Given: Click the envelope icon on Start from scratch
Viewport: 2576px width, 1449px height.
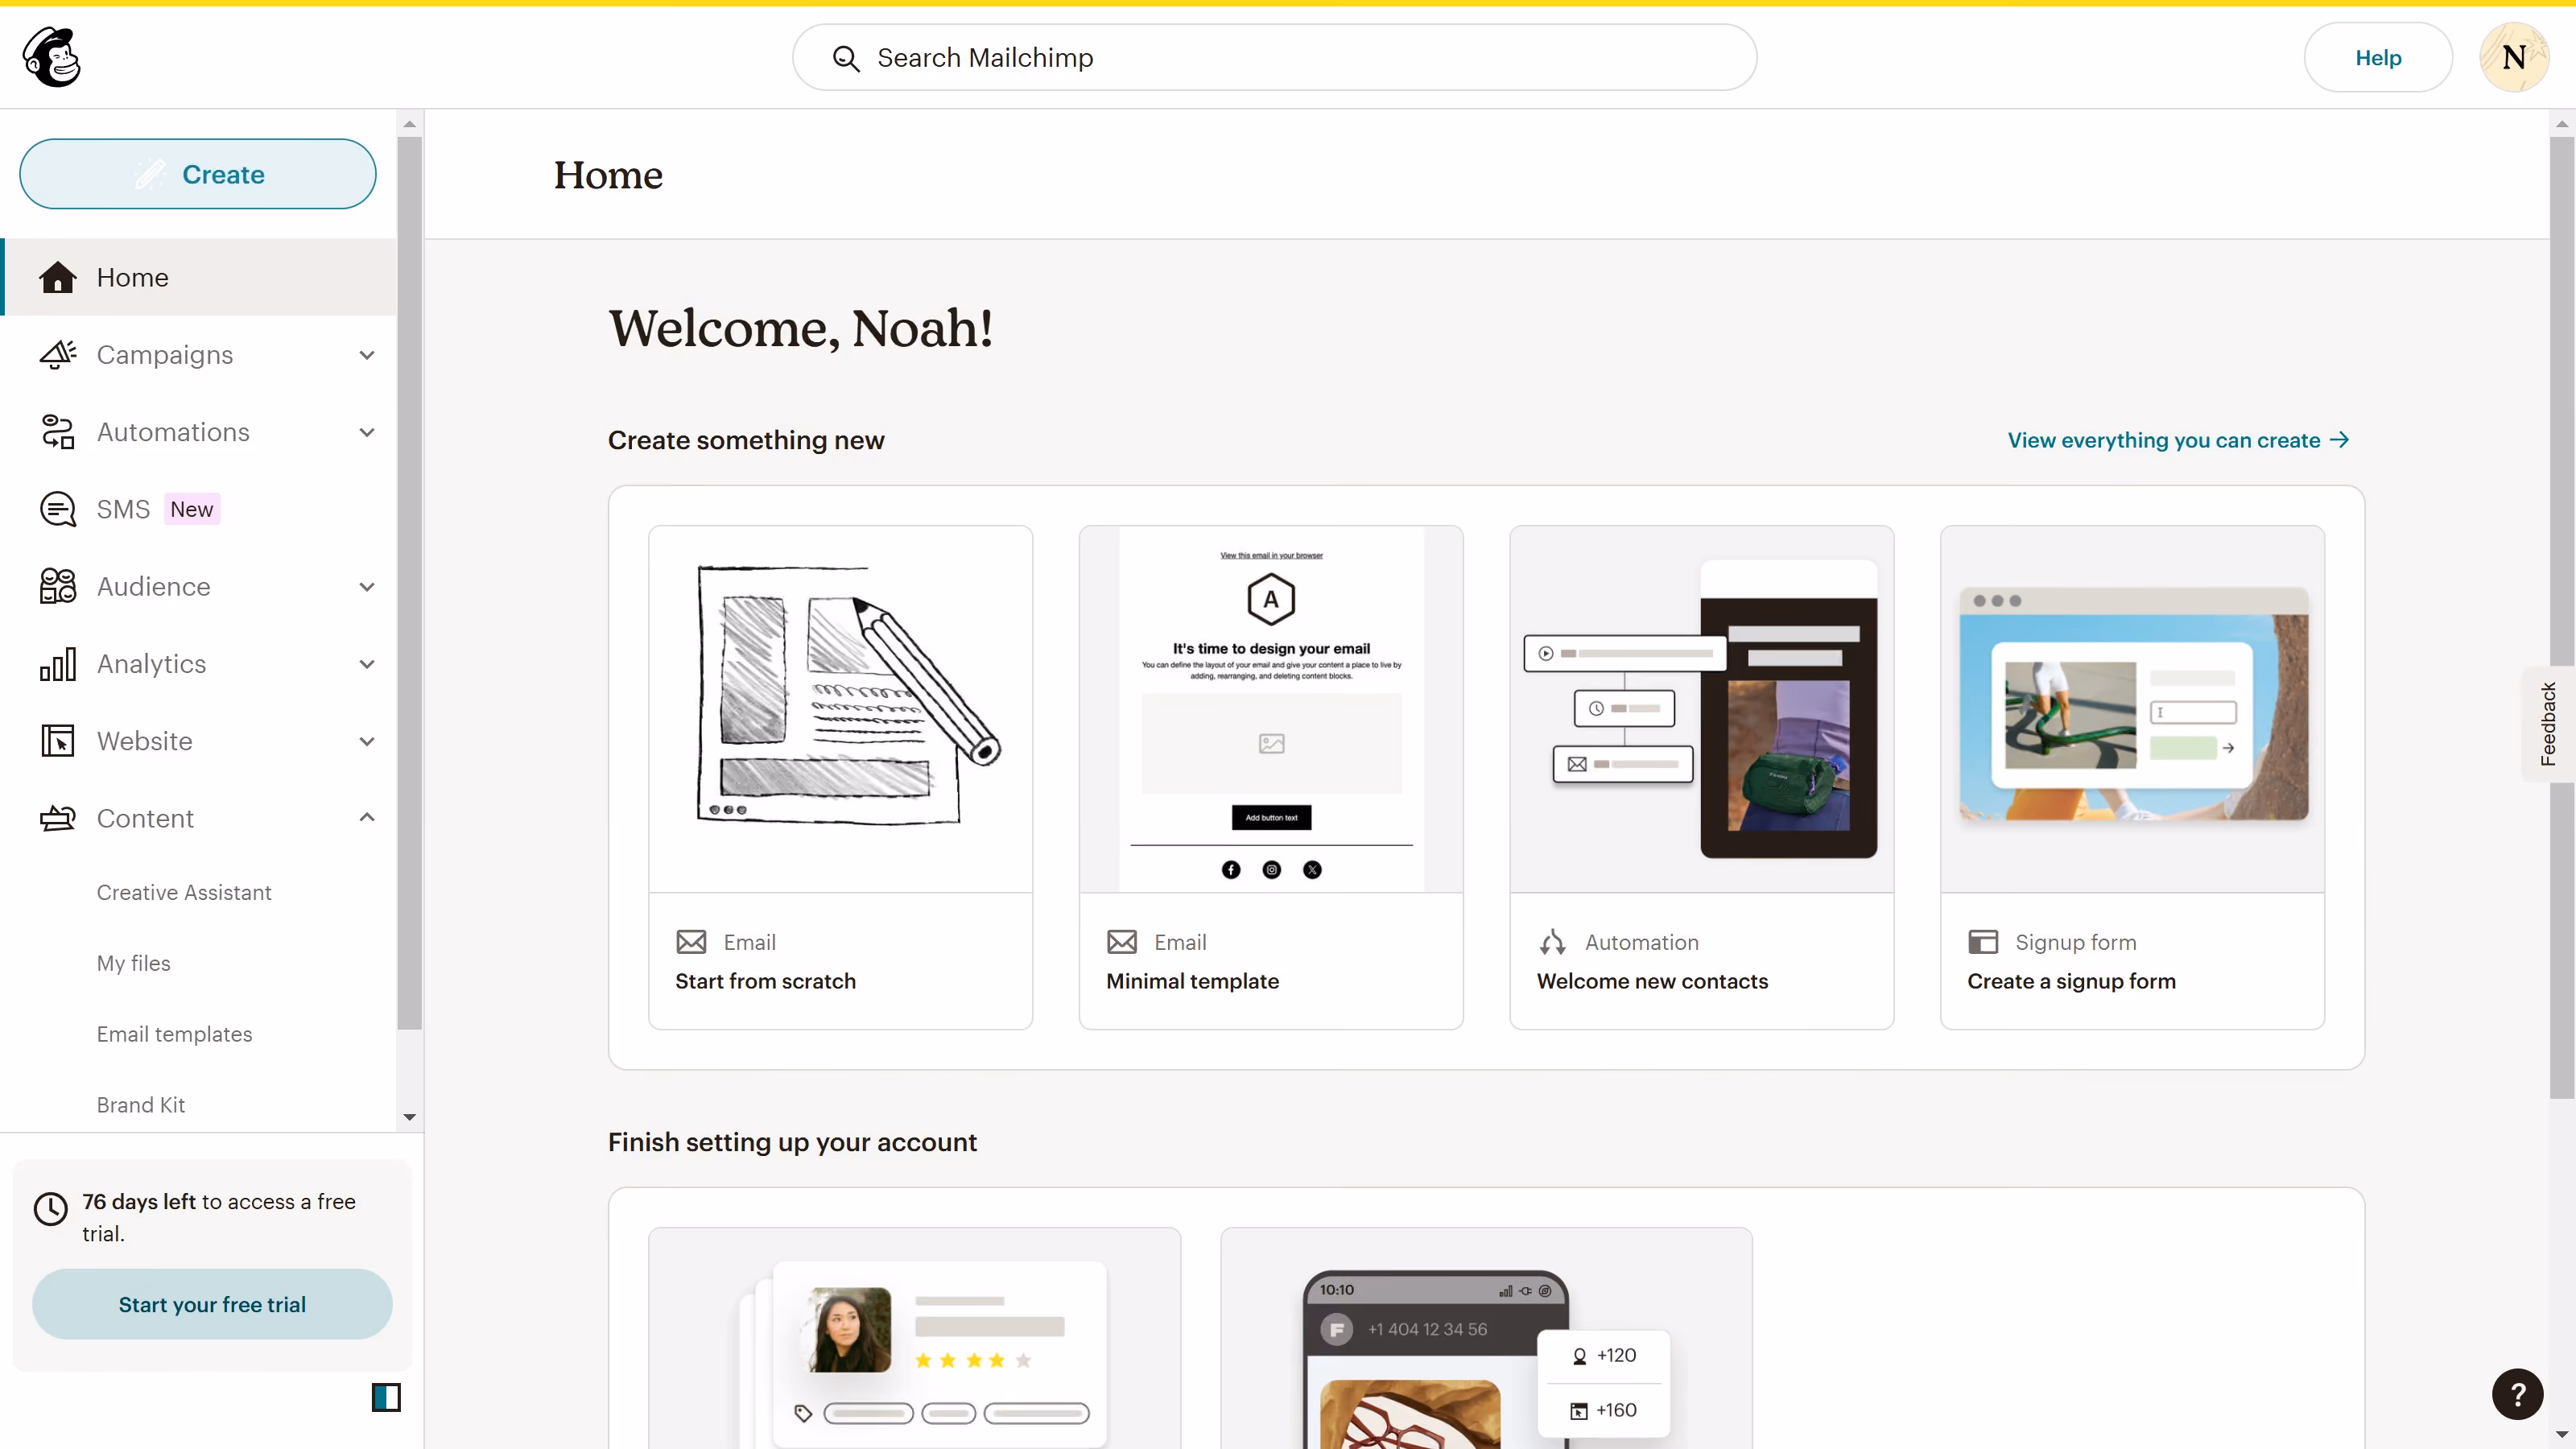Looking at the screenshot, I should (691, 942).
